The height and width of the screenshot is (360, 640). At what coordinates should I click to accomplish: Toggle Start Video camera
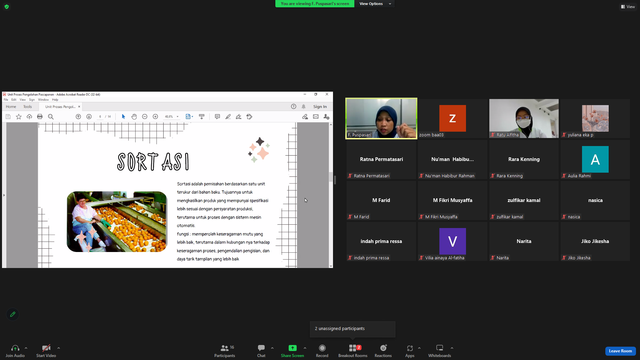[x=46, y=348]
